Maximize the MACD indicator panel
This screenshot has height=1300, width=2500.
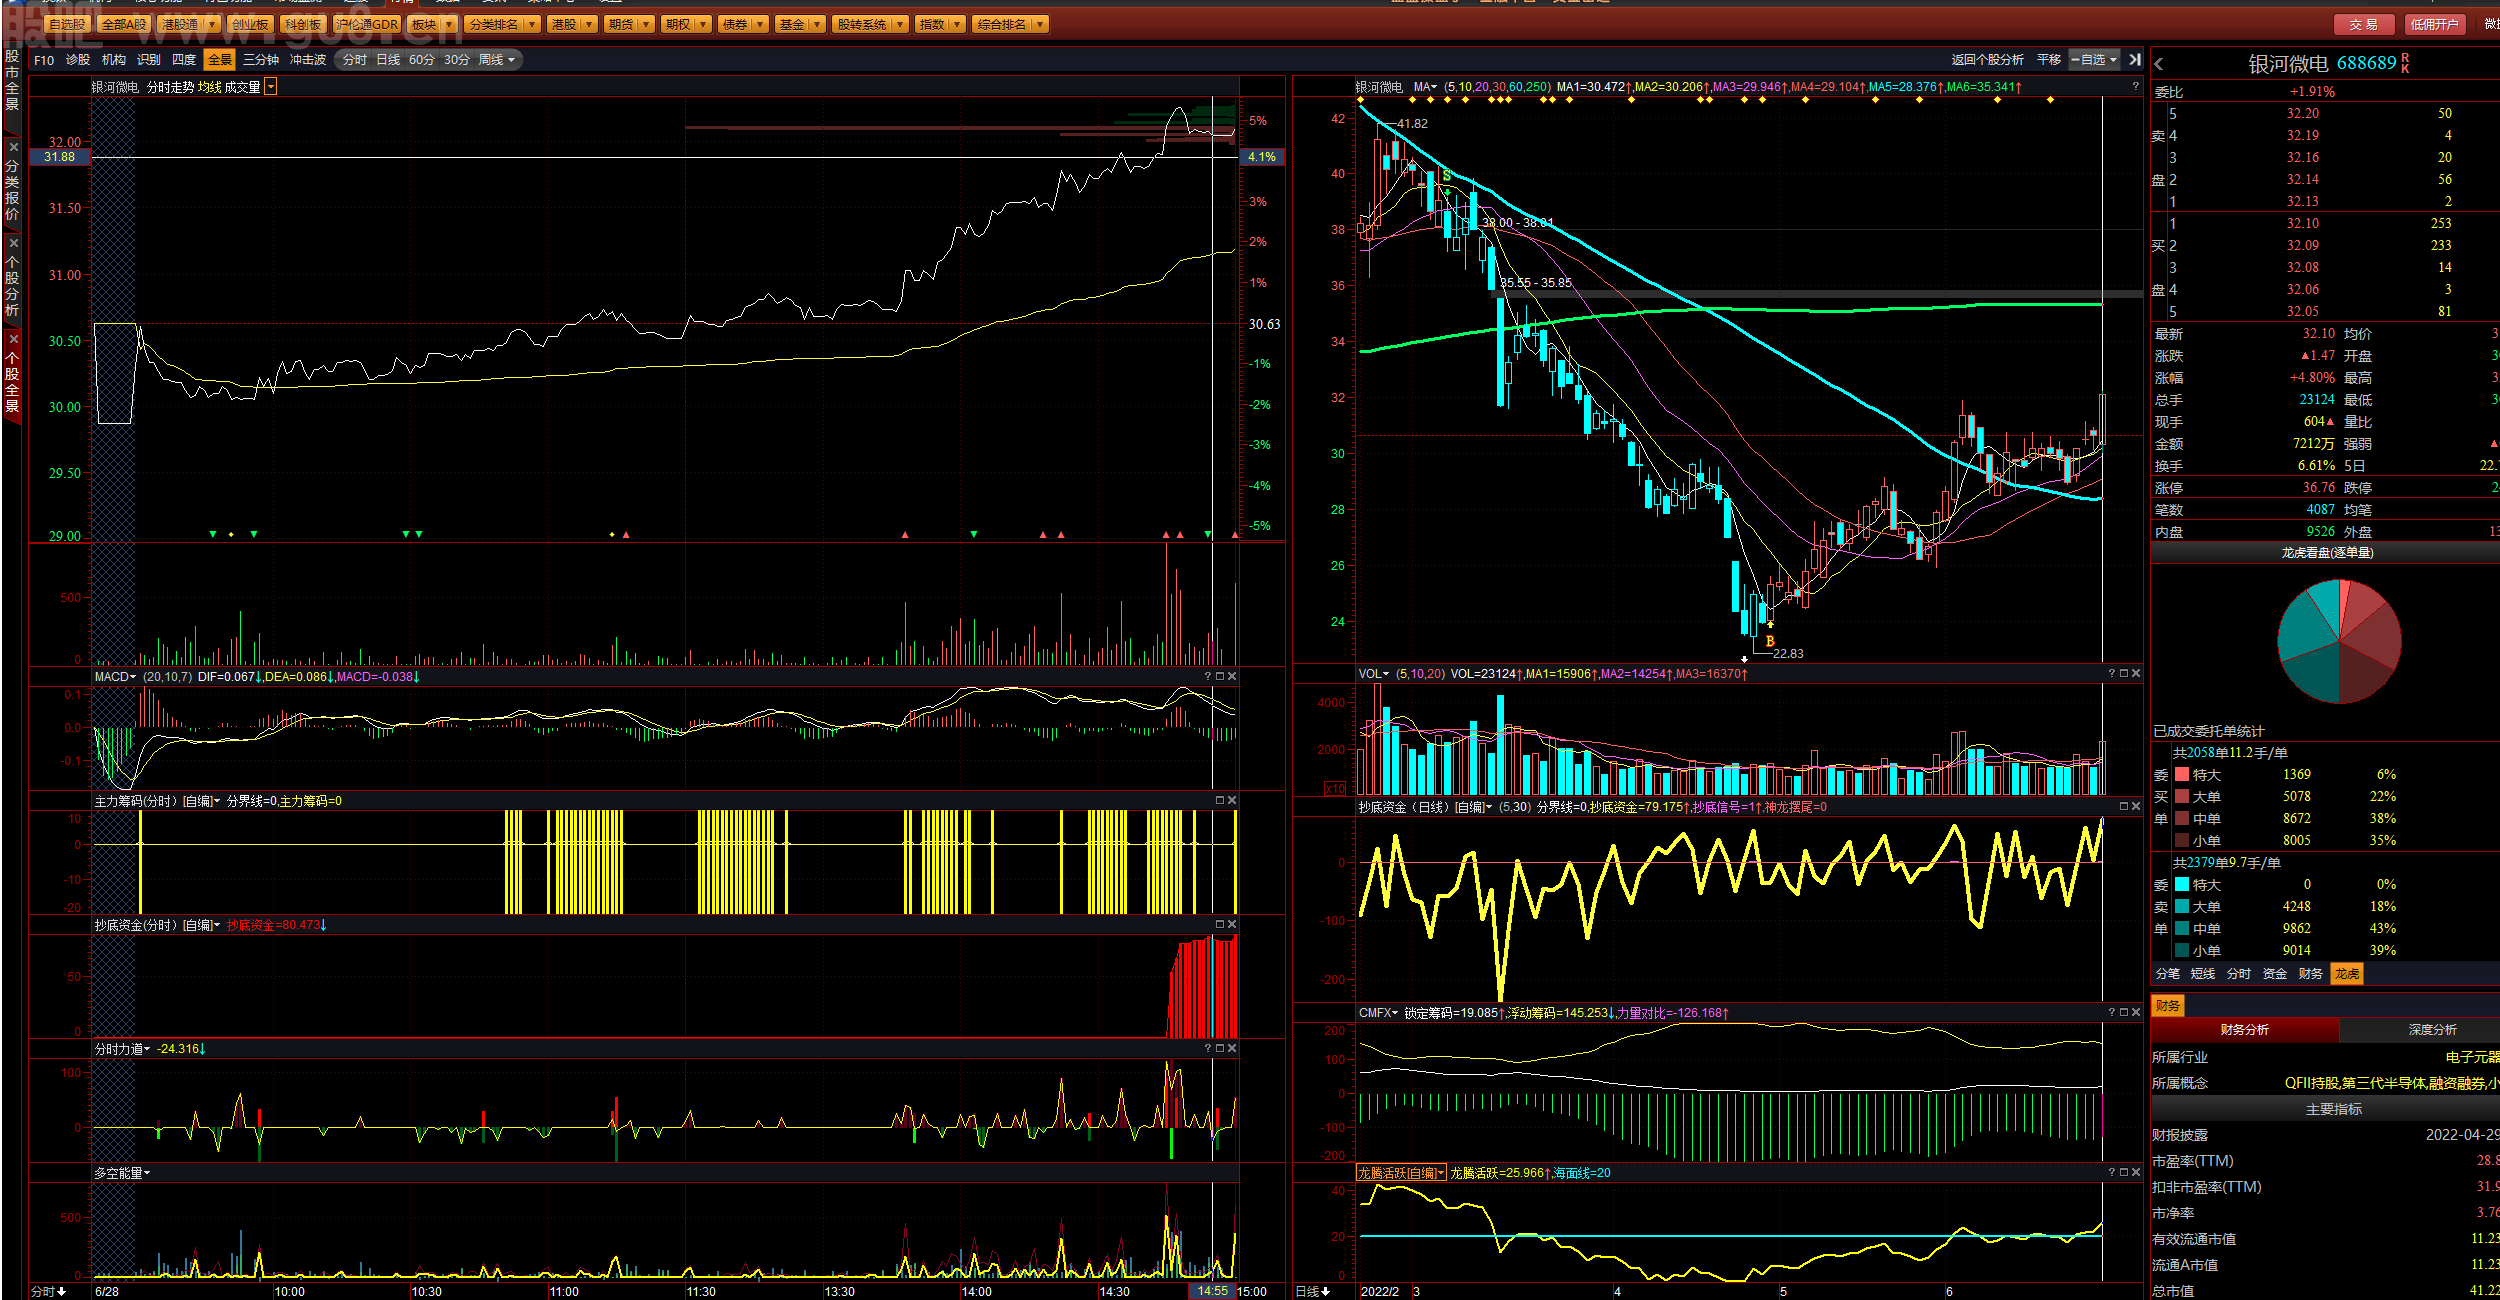coord(1220,677)
